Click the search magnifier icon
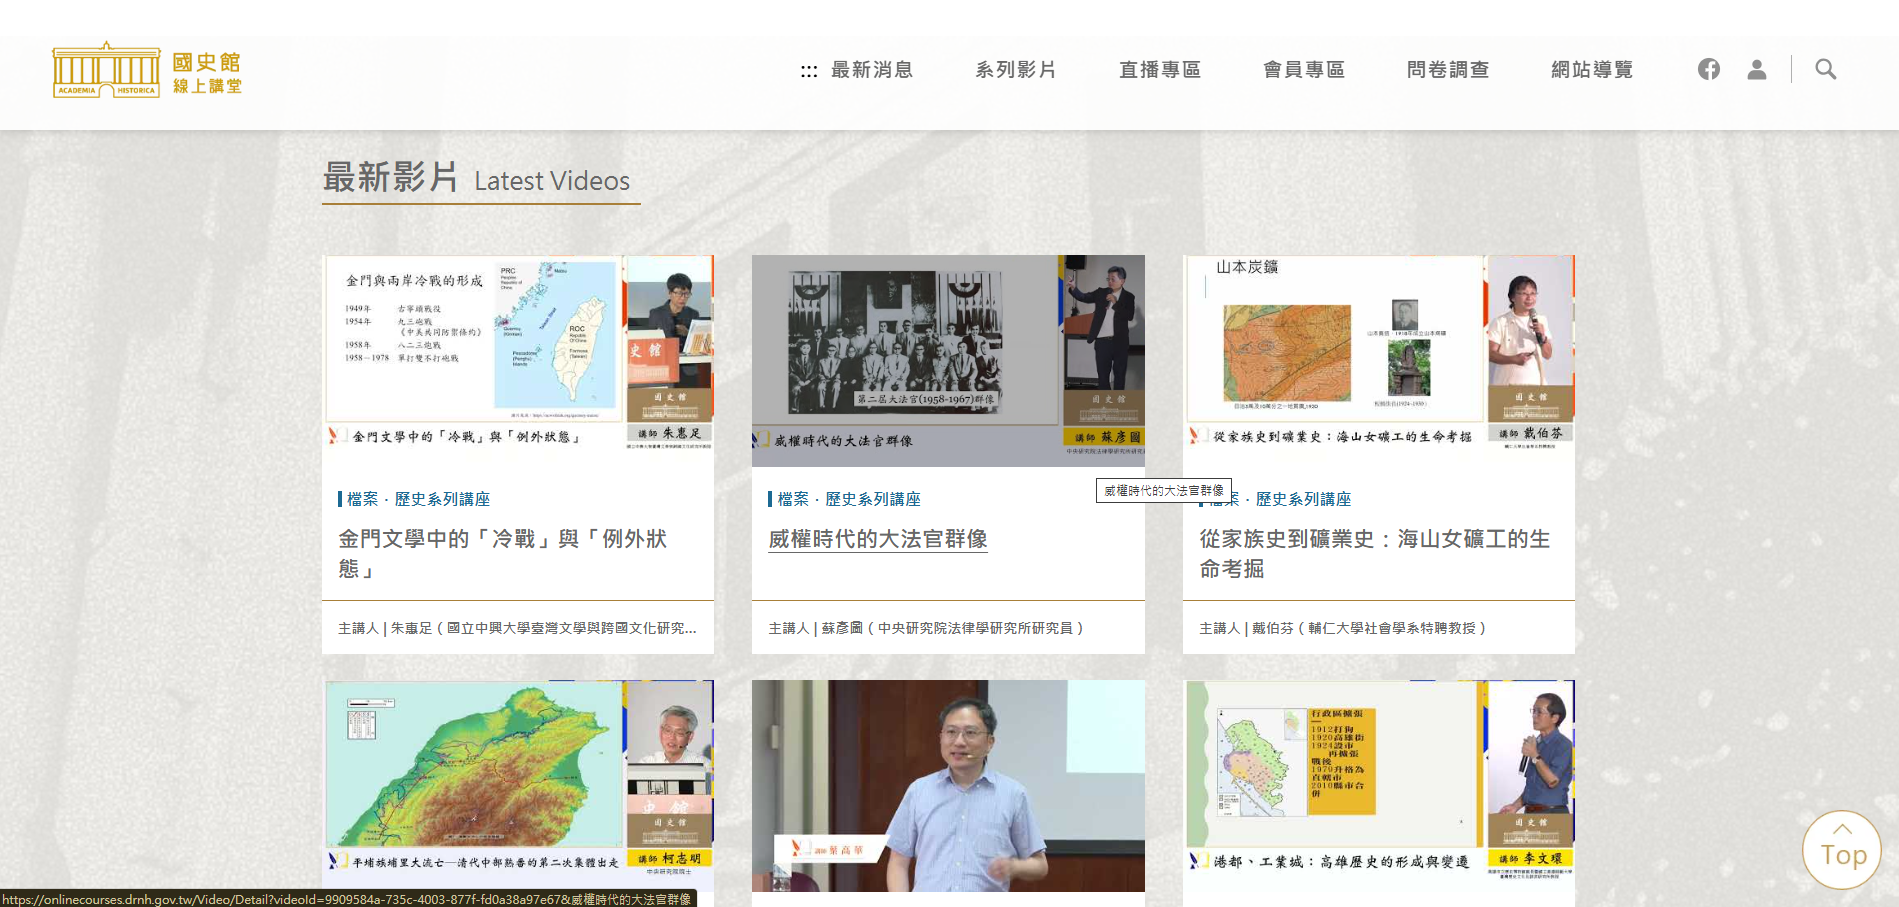1899x907 pixels. click(x=1825, y=69)
